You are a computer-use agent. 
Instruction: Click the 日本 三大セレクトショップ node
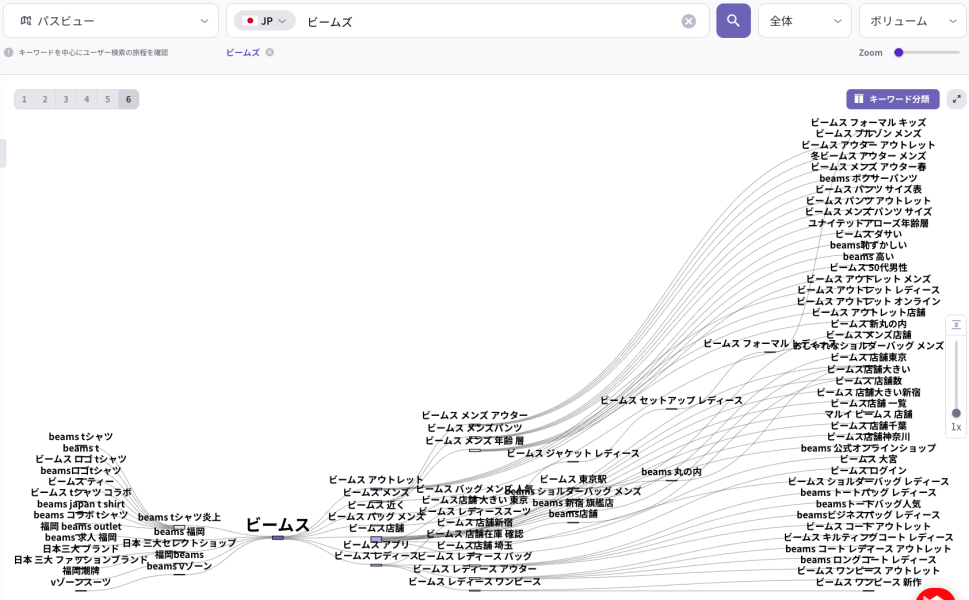click(x=179, y=543)
